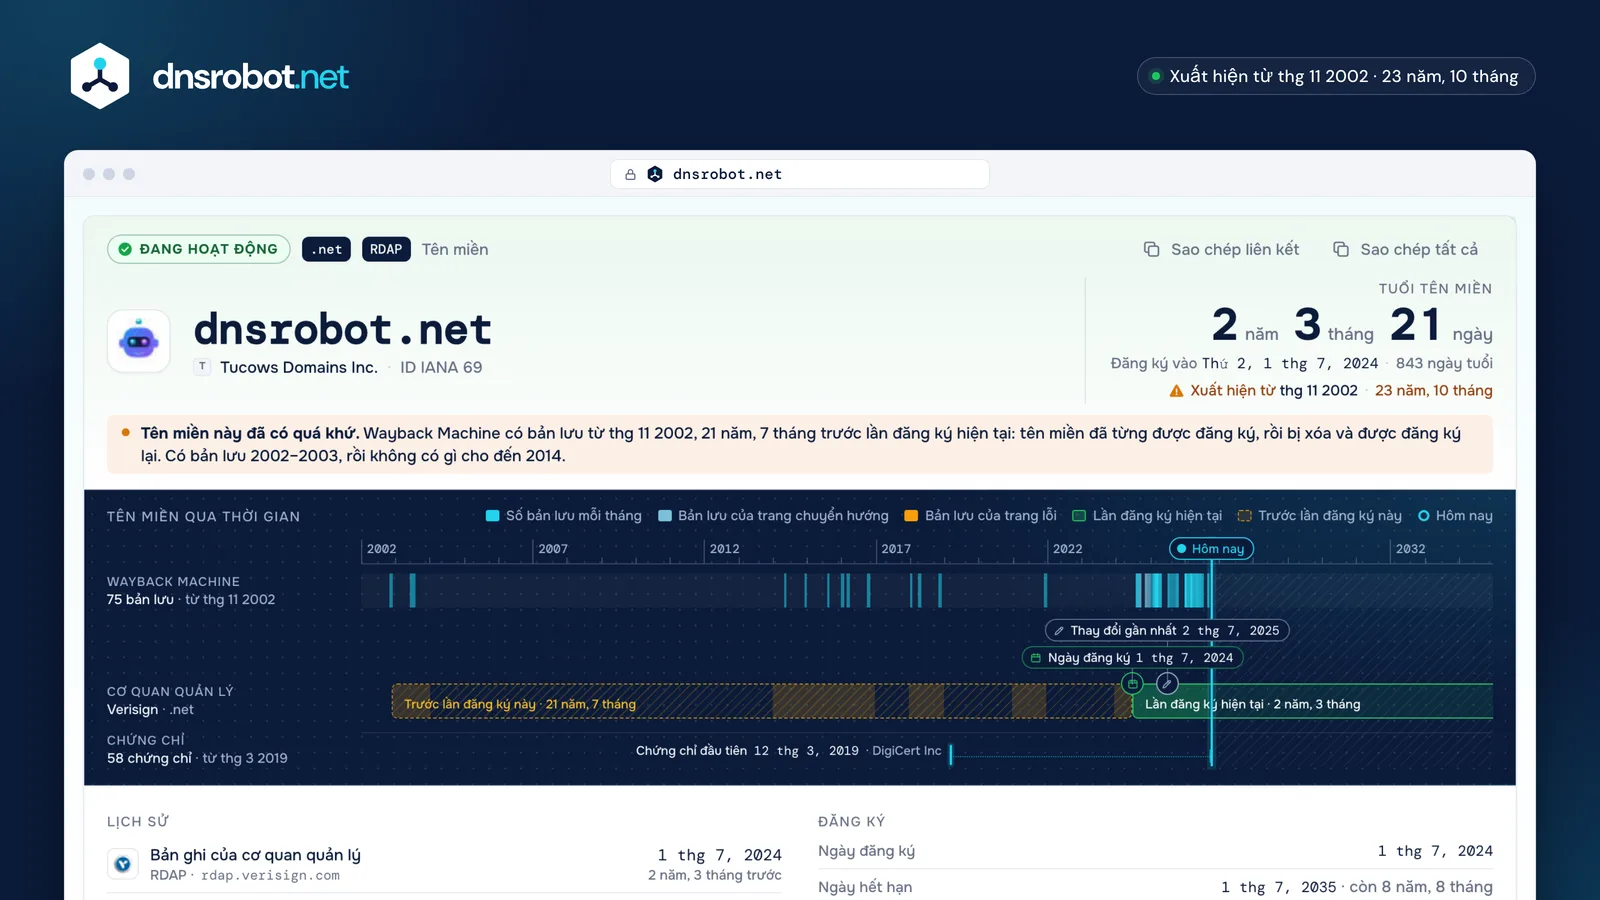This screenshot has width=1600, height=900.
Task: Click 'Sao chép tất cả' copy all button
Action: pyautogui.click(x=1405, y=249)
